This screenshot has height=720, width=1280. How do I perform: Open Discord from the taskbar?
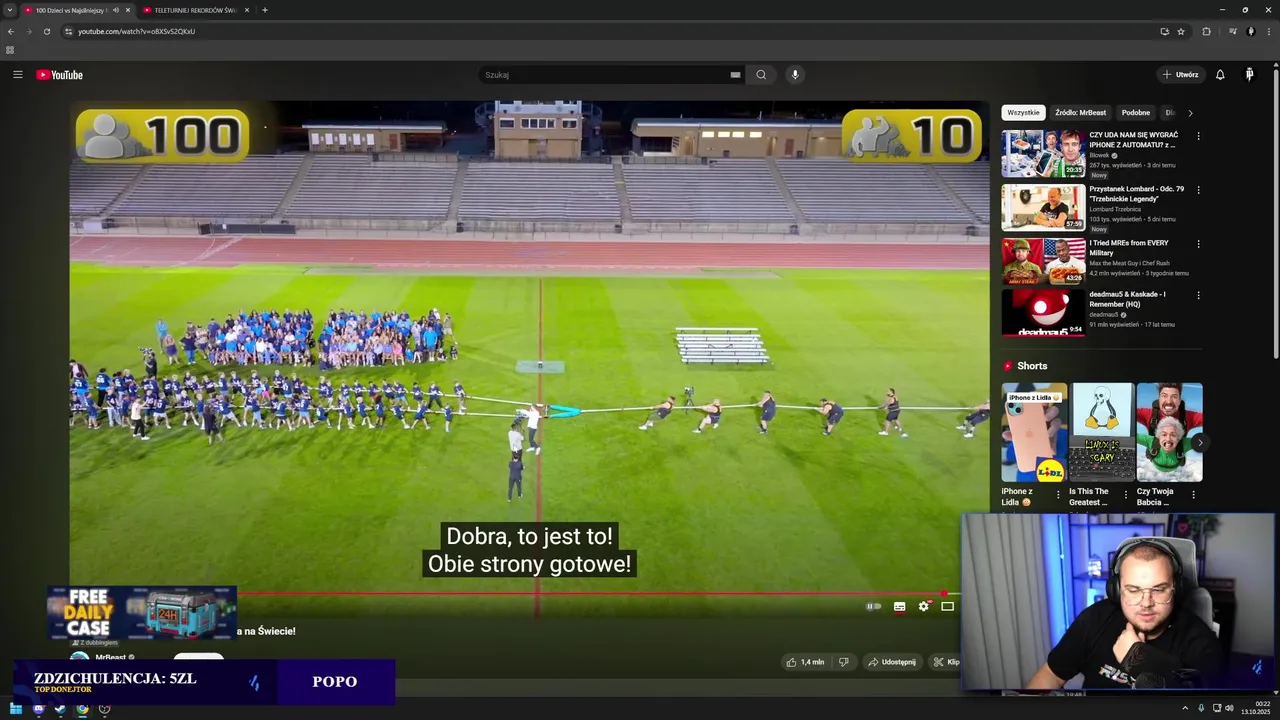click(x=38, y=709)
